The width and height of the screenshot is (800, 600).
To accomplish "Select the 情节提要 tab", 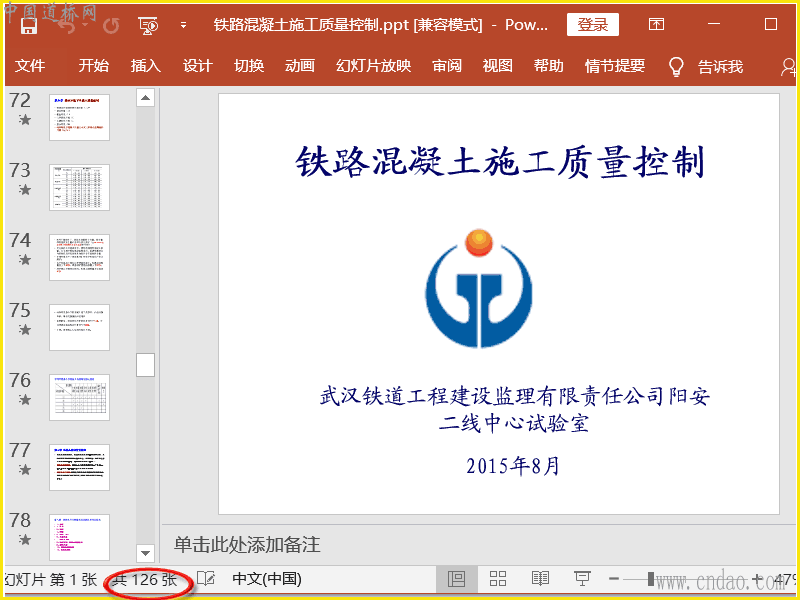I will coord(615,65).
